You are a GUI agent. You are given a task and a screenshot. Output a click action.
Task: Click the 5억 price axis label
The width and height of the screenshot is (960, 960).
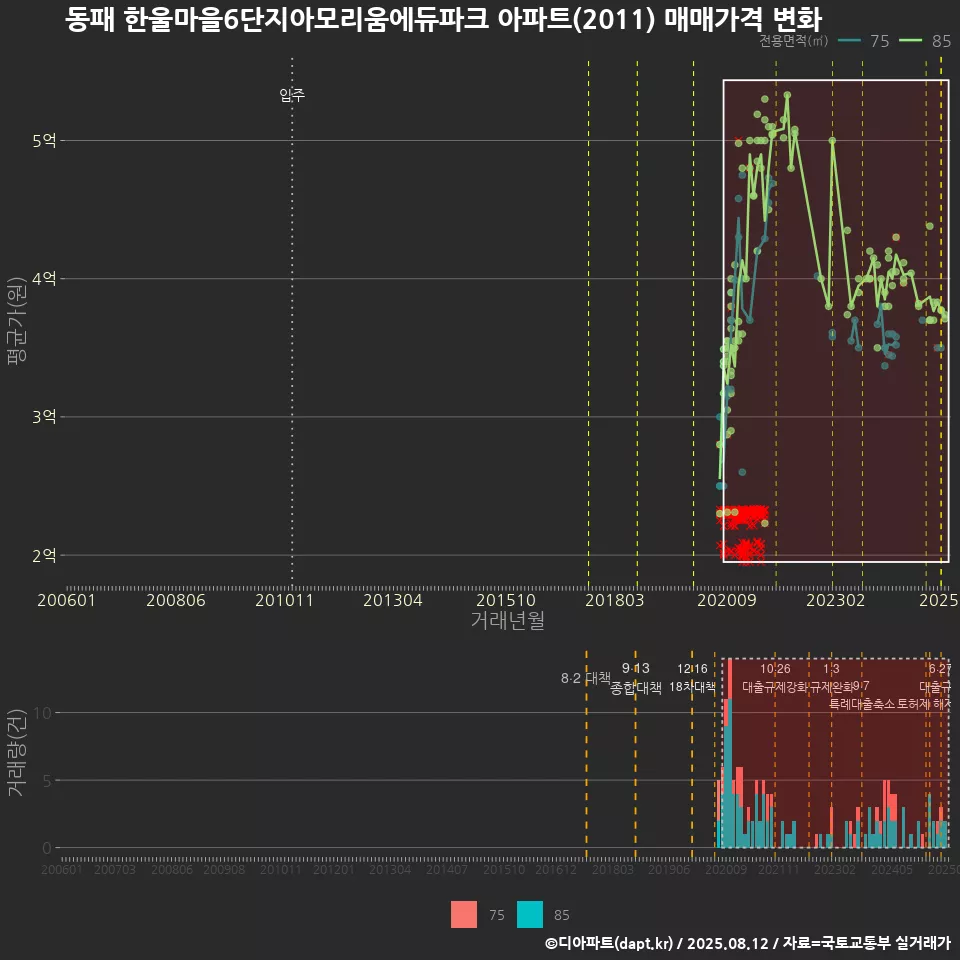click(x=44, y=141)
